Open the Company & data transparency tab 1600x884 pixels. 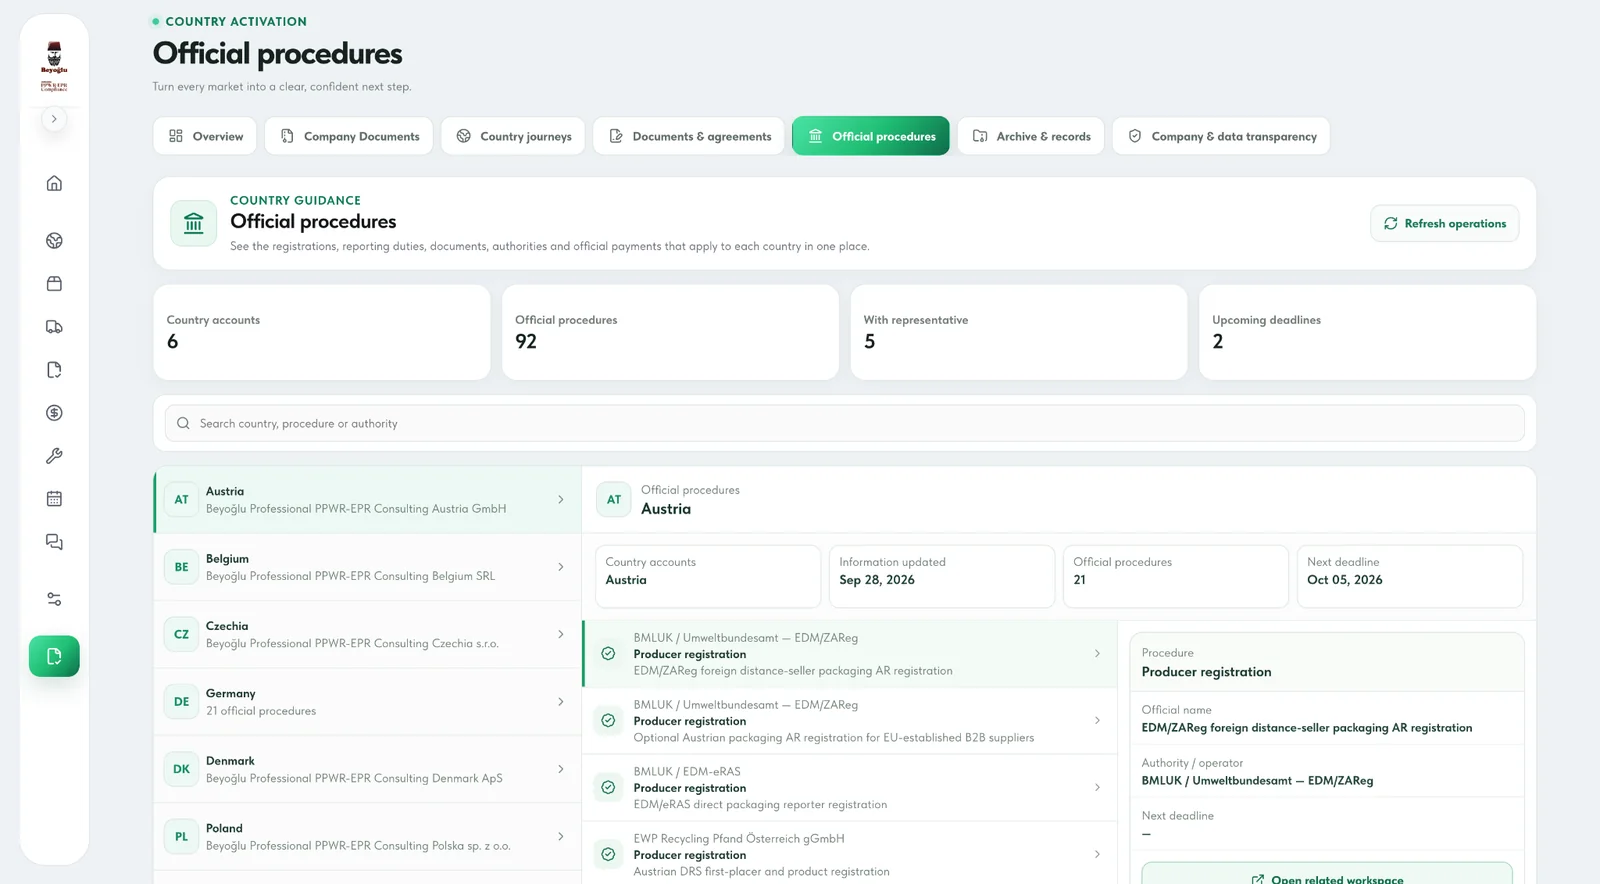1221,136
